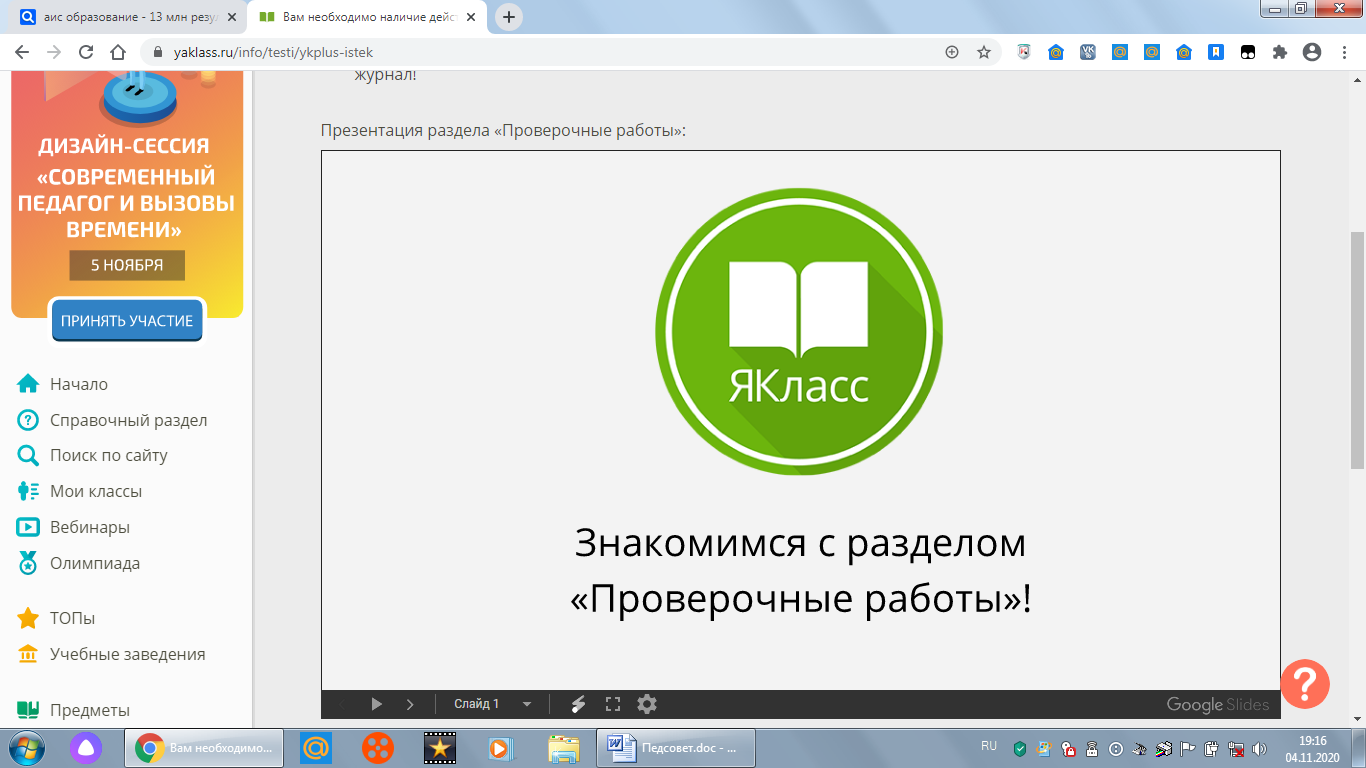Click the 19:16 clock in the tray

click(x=1313, y=740)
